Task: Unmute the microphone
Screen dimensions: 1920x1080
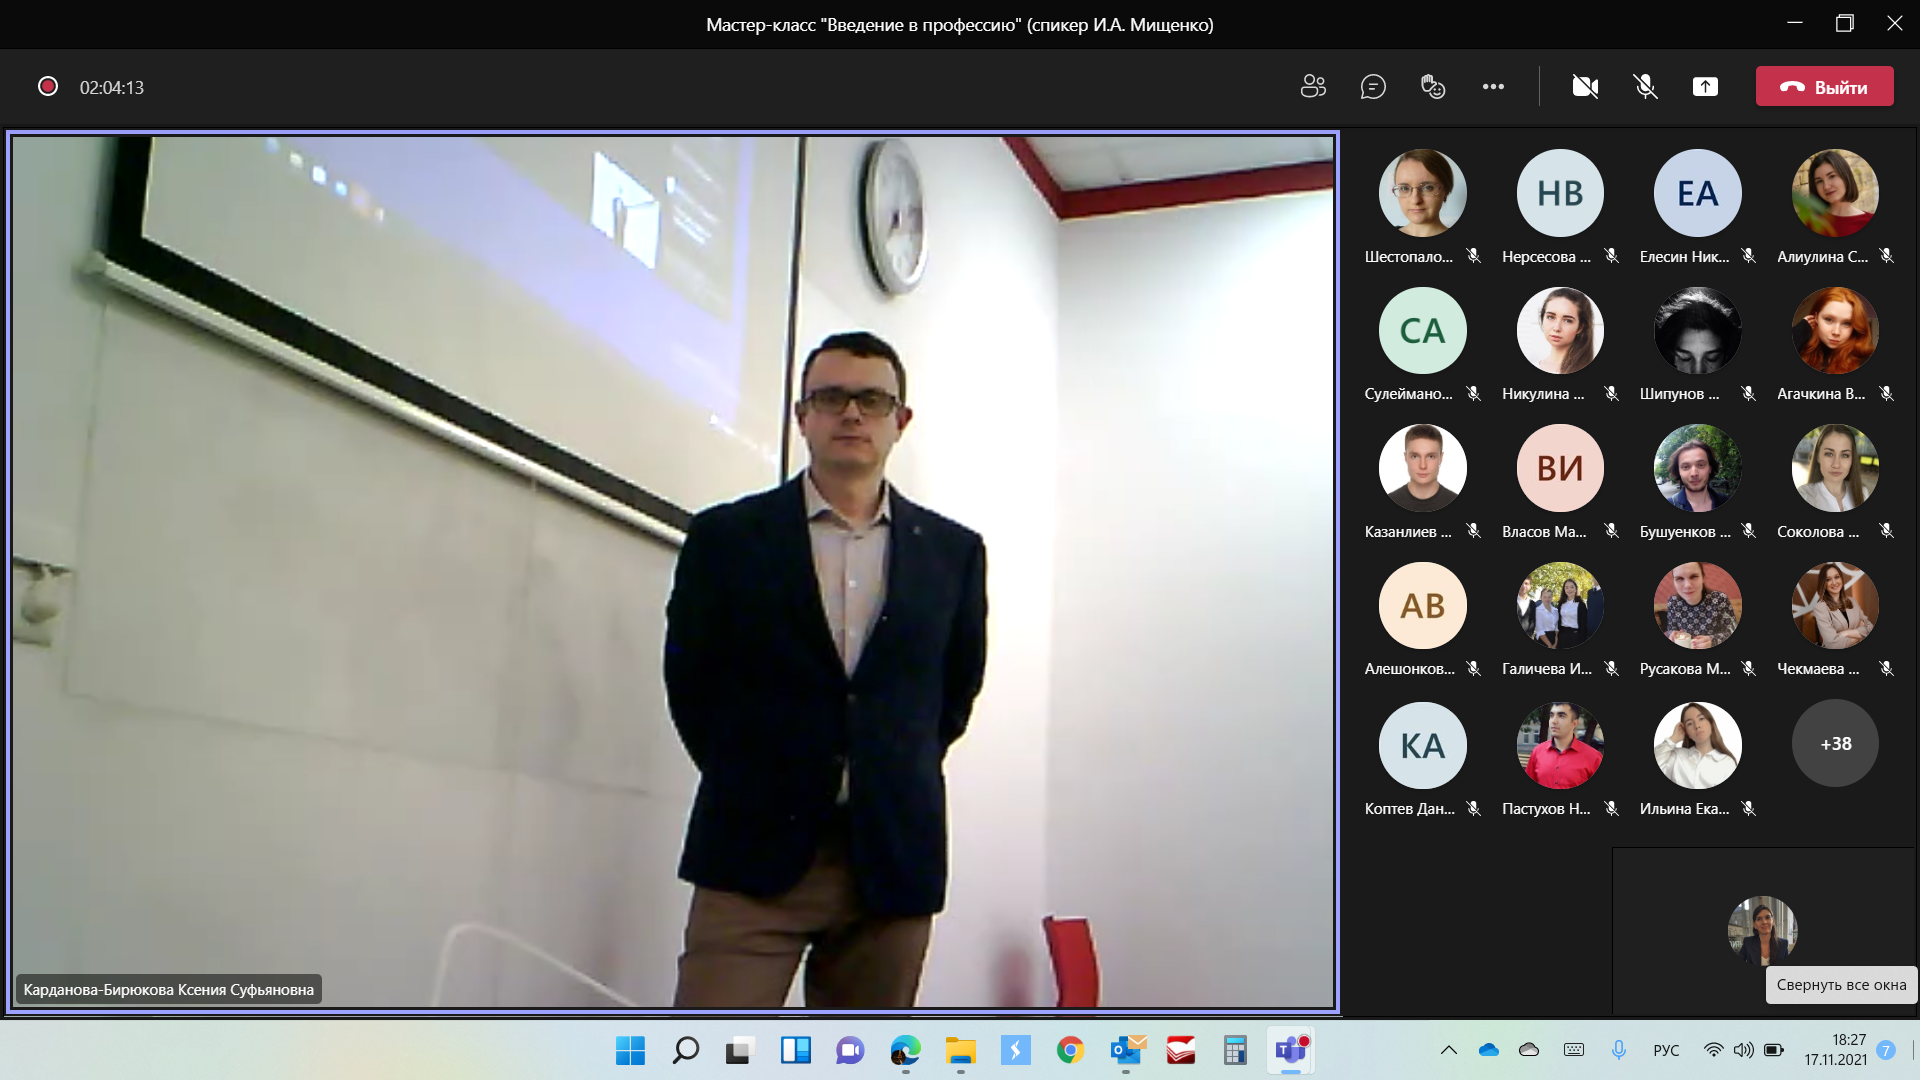Action: [1645, 87]
